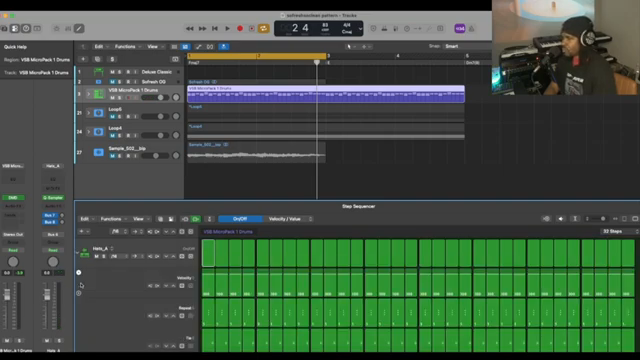Click the Sample_502 track icon
The width and height of the screenshot is (640, 360).
click(99, 152)
